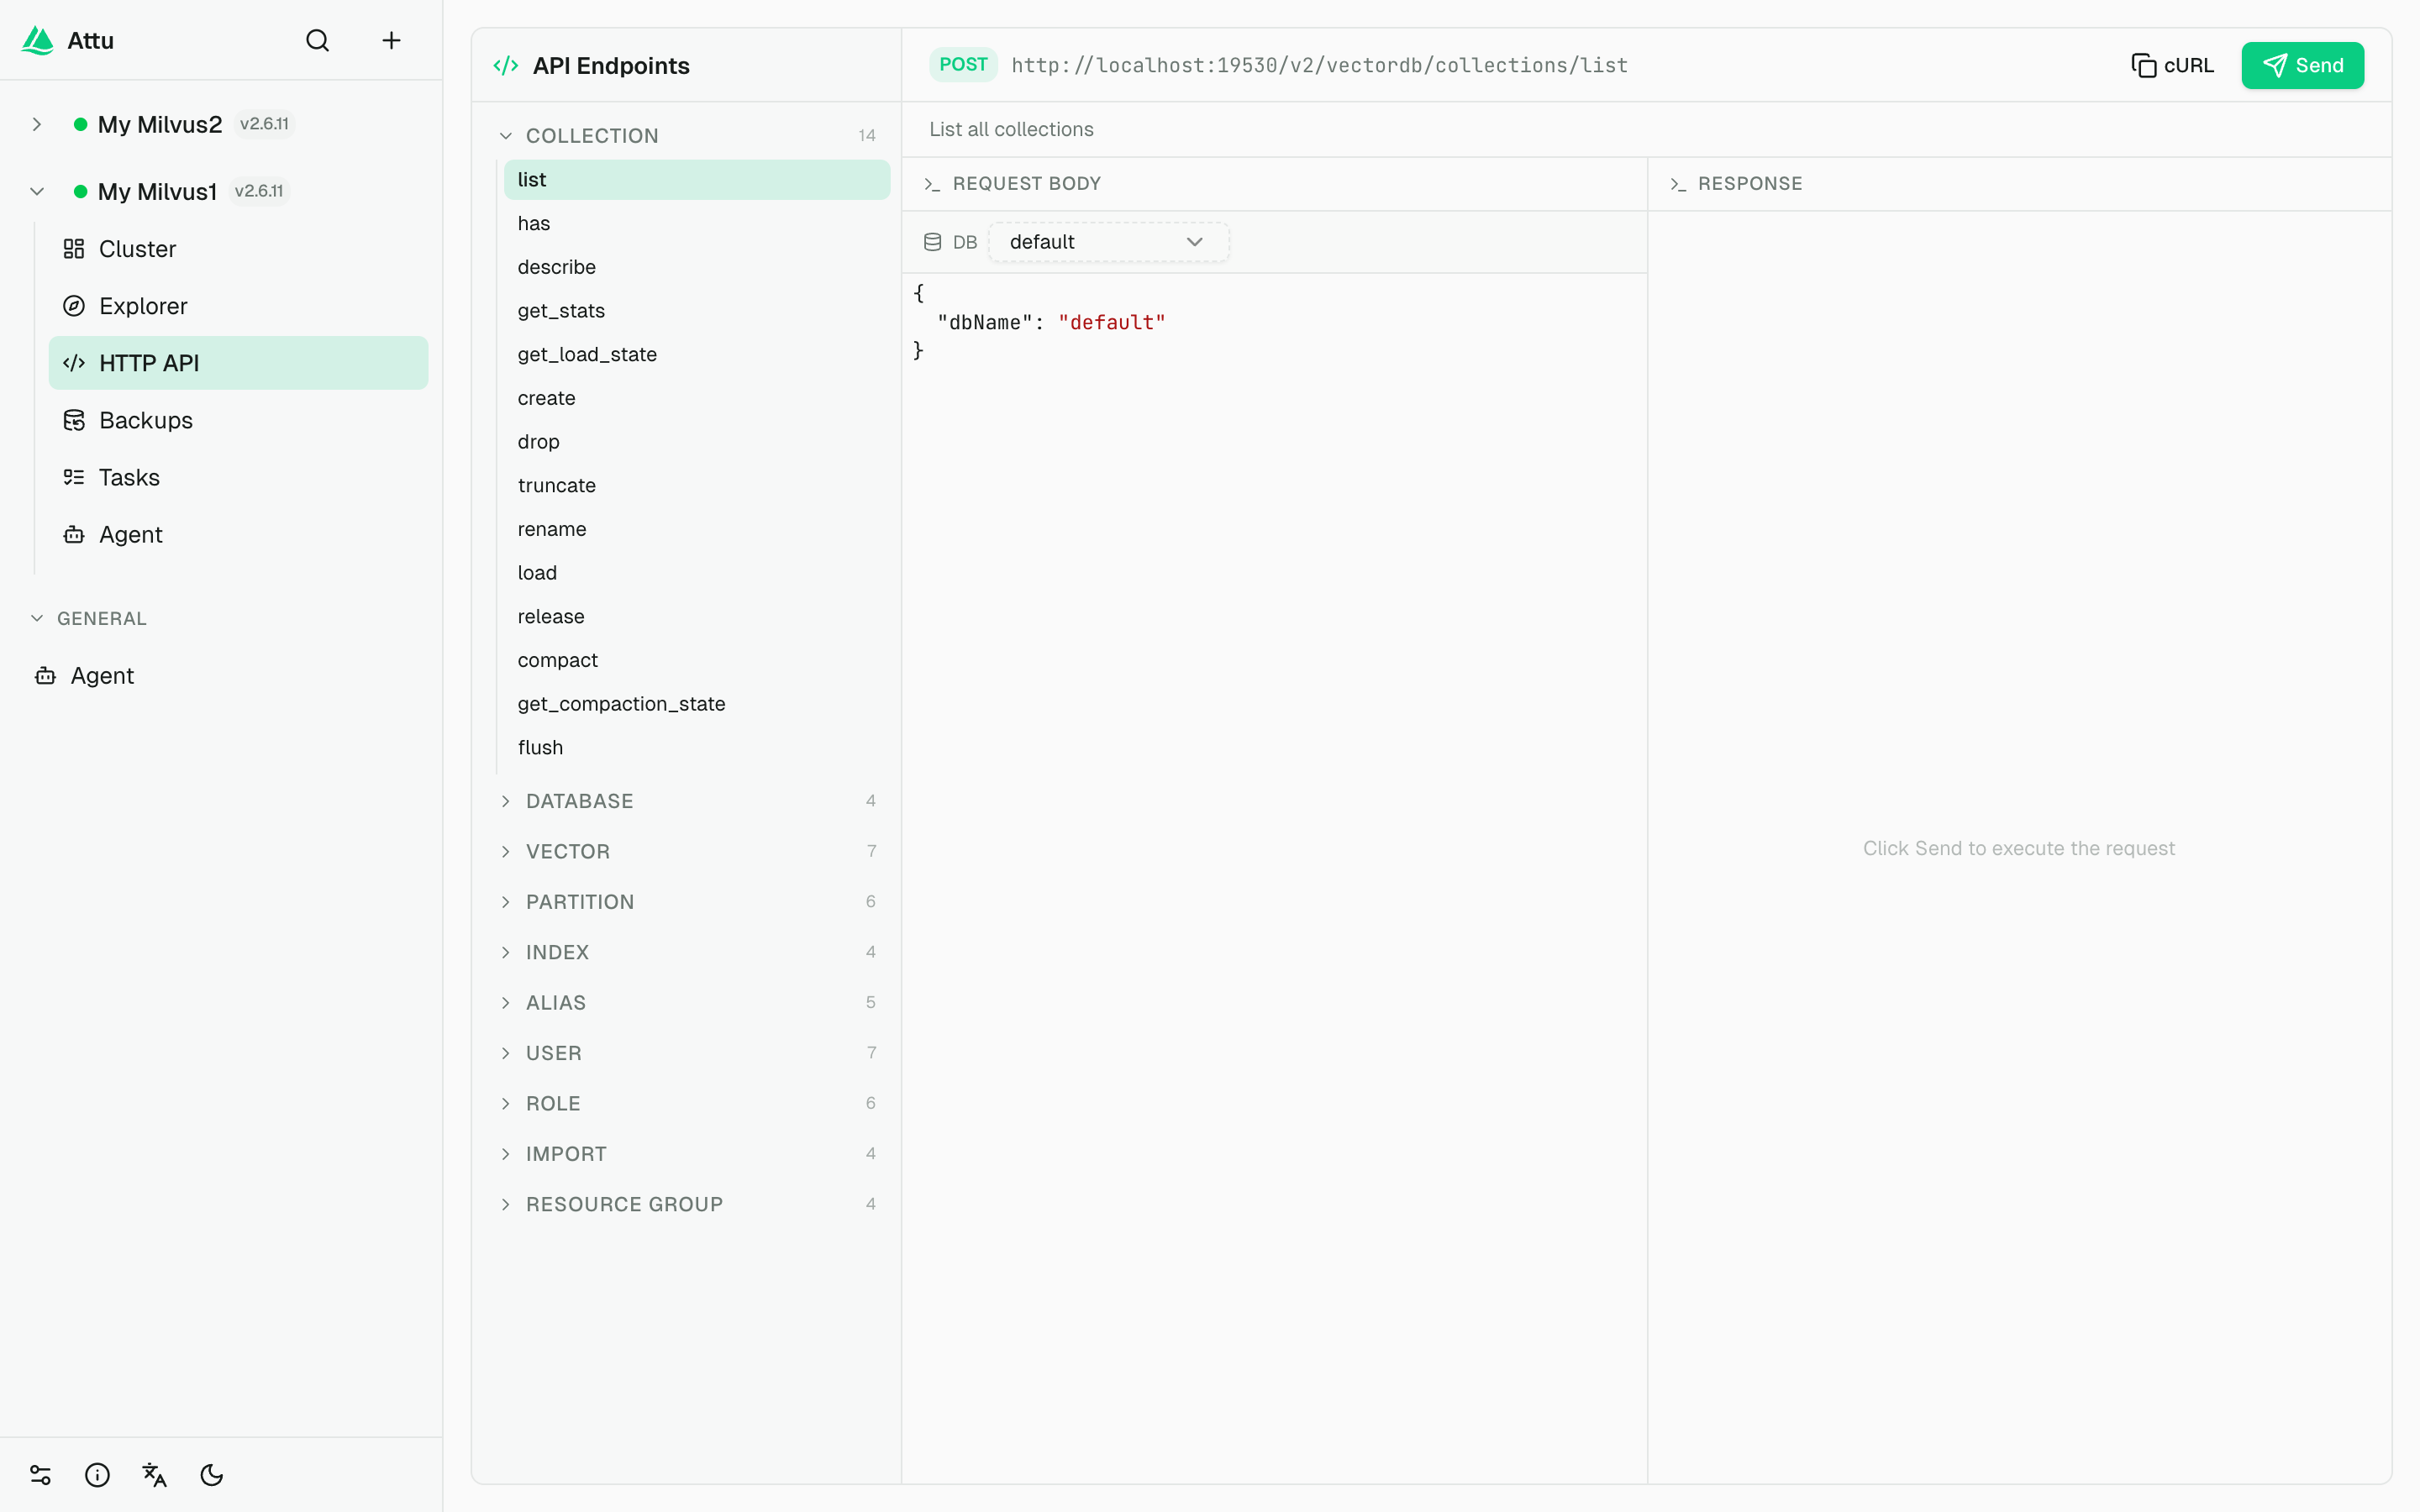Click the REQUEST BODY terminal icon
Image resolution: width=2420 pixels, height=1512 pixels.
pyautogui.click(x=932, y=184)
